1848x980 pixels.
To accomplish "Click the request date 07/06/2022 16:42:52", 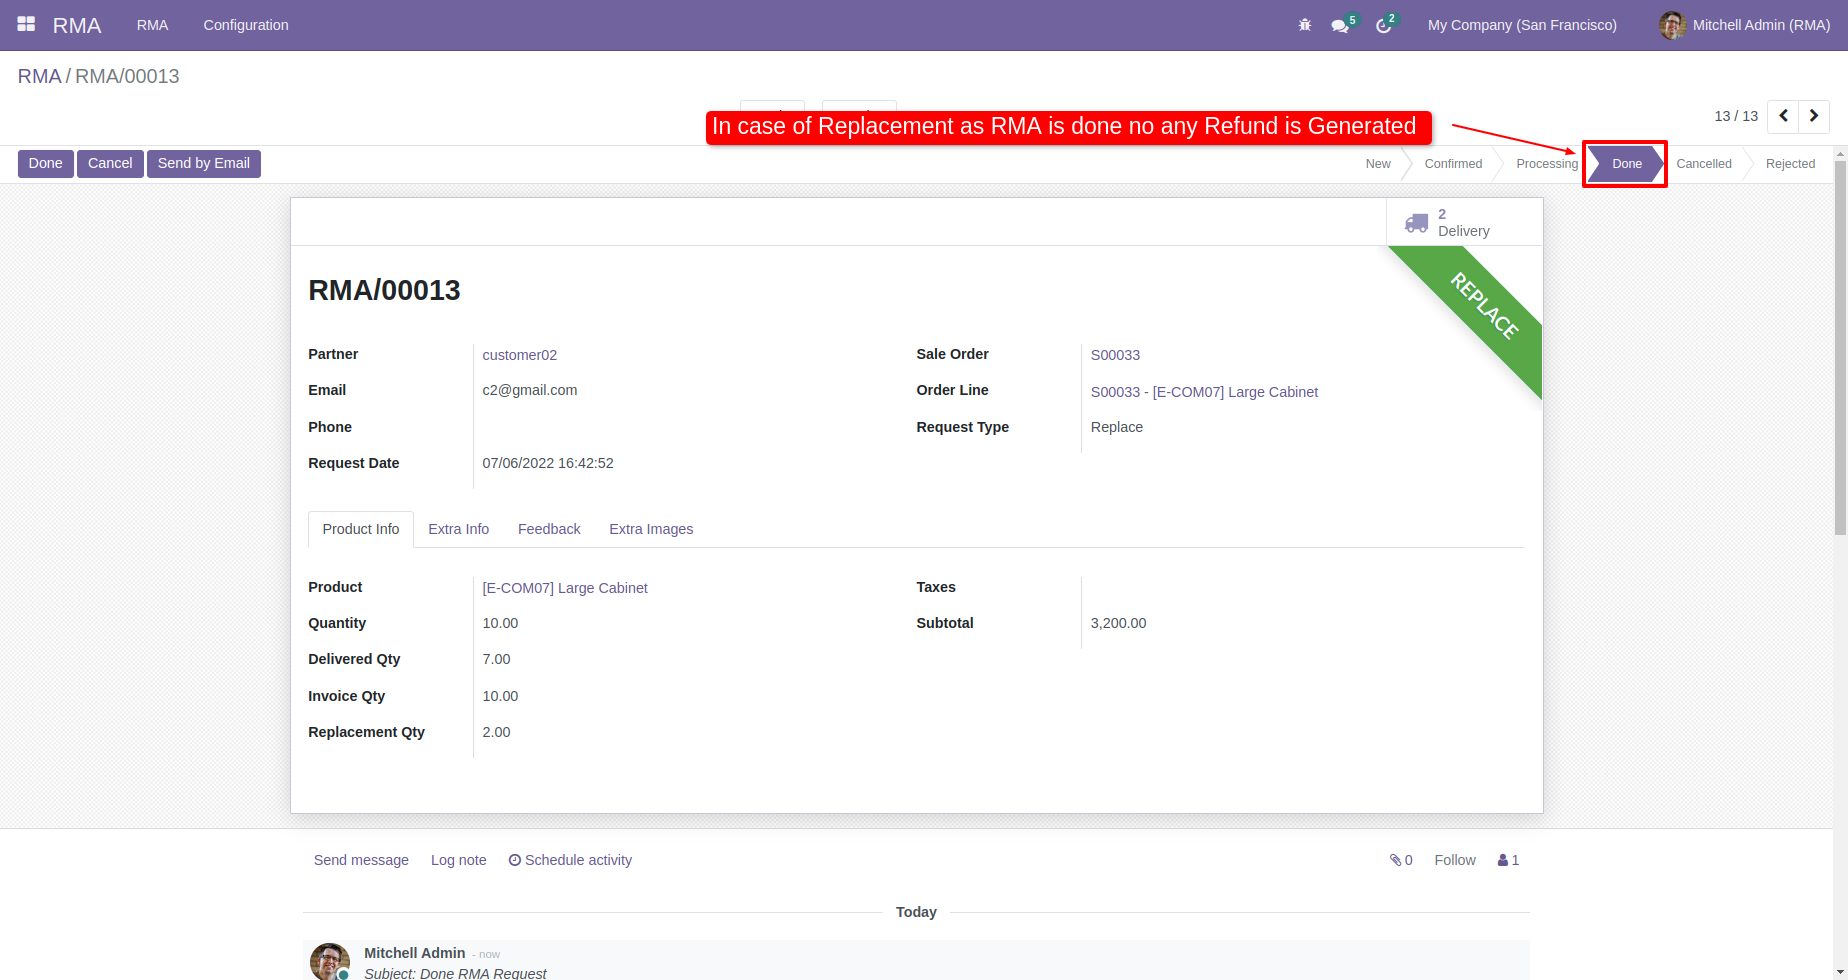I will tap(548, 463).
